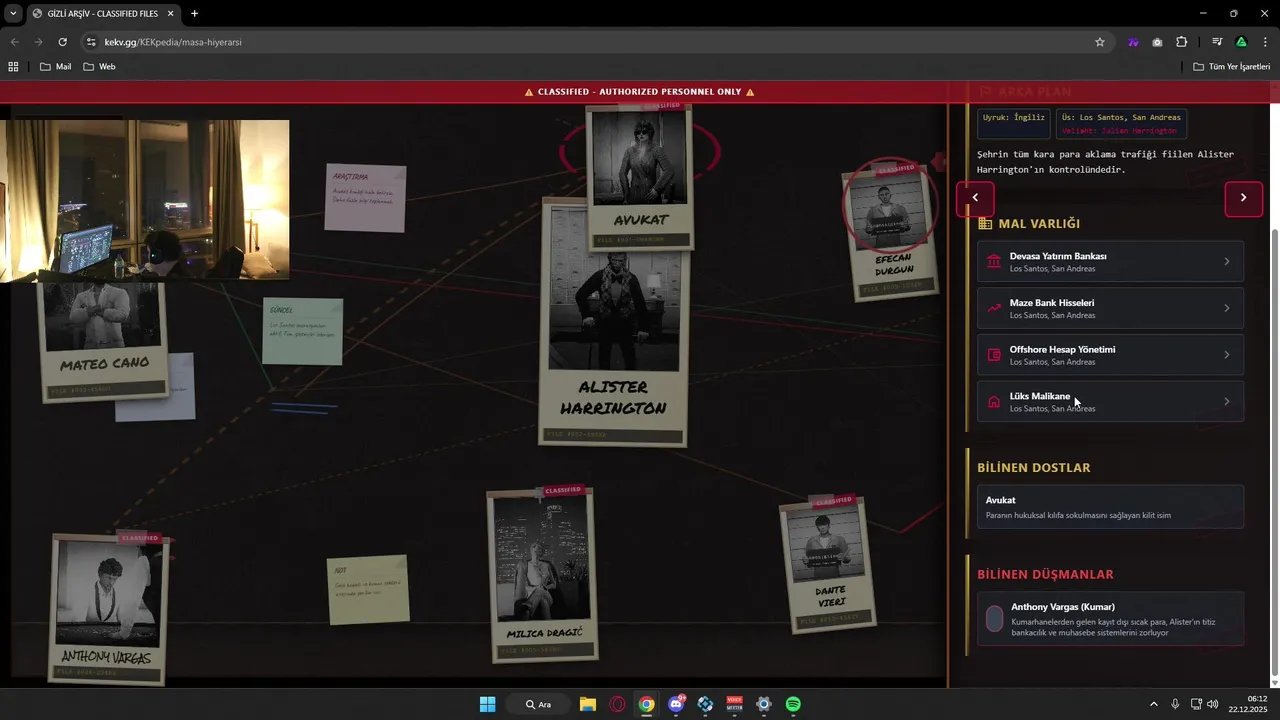This screenshot has width=1280, height=720.
Task: Click the ledger icon beside Offshore Hesap Yönetimi
Action: pyautogui.click(x=993, y=355)
